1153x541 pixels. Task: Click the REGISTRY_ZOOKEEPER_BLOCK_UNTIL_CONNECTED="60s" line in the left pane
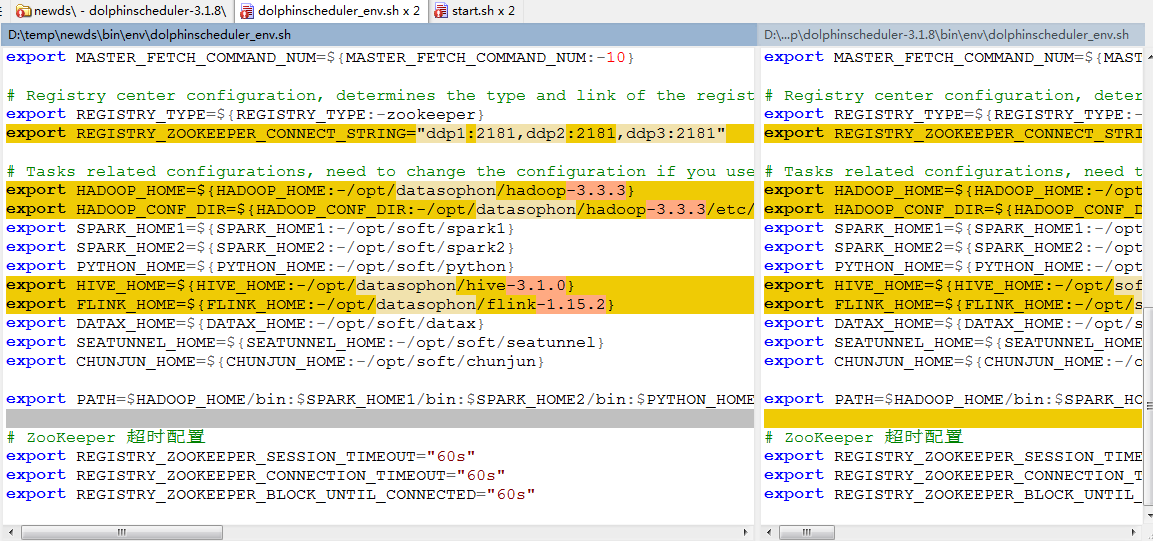pos(271,495)
